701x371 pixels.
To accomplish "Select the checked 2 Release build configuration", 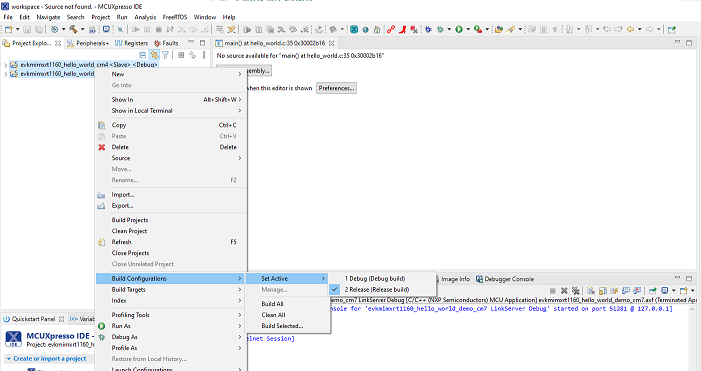I will coord(376,290).
